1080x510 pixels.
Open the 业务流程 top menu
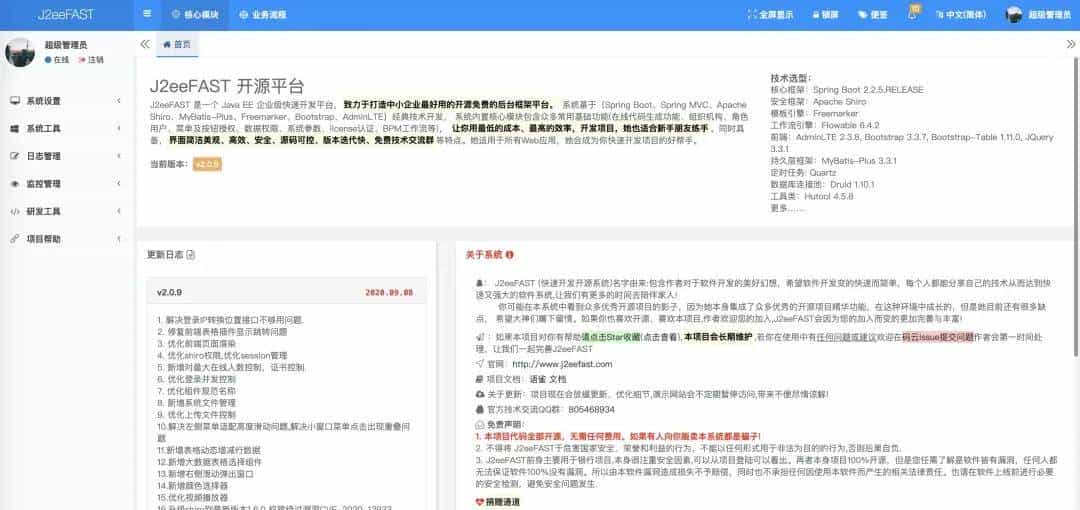[x=263, y=14]
